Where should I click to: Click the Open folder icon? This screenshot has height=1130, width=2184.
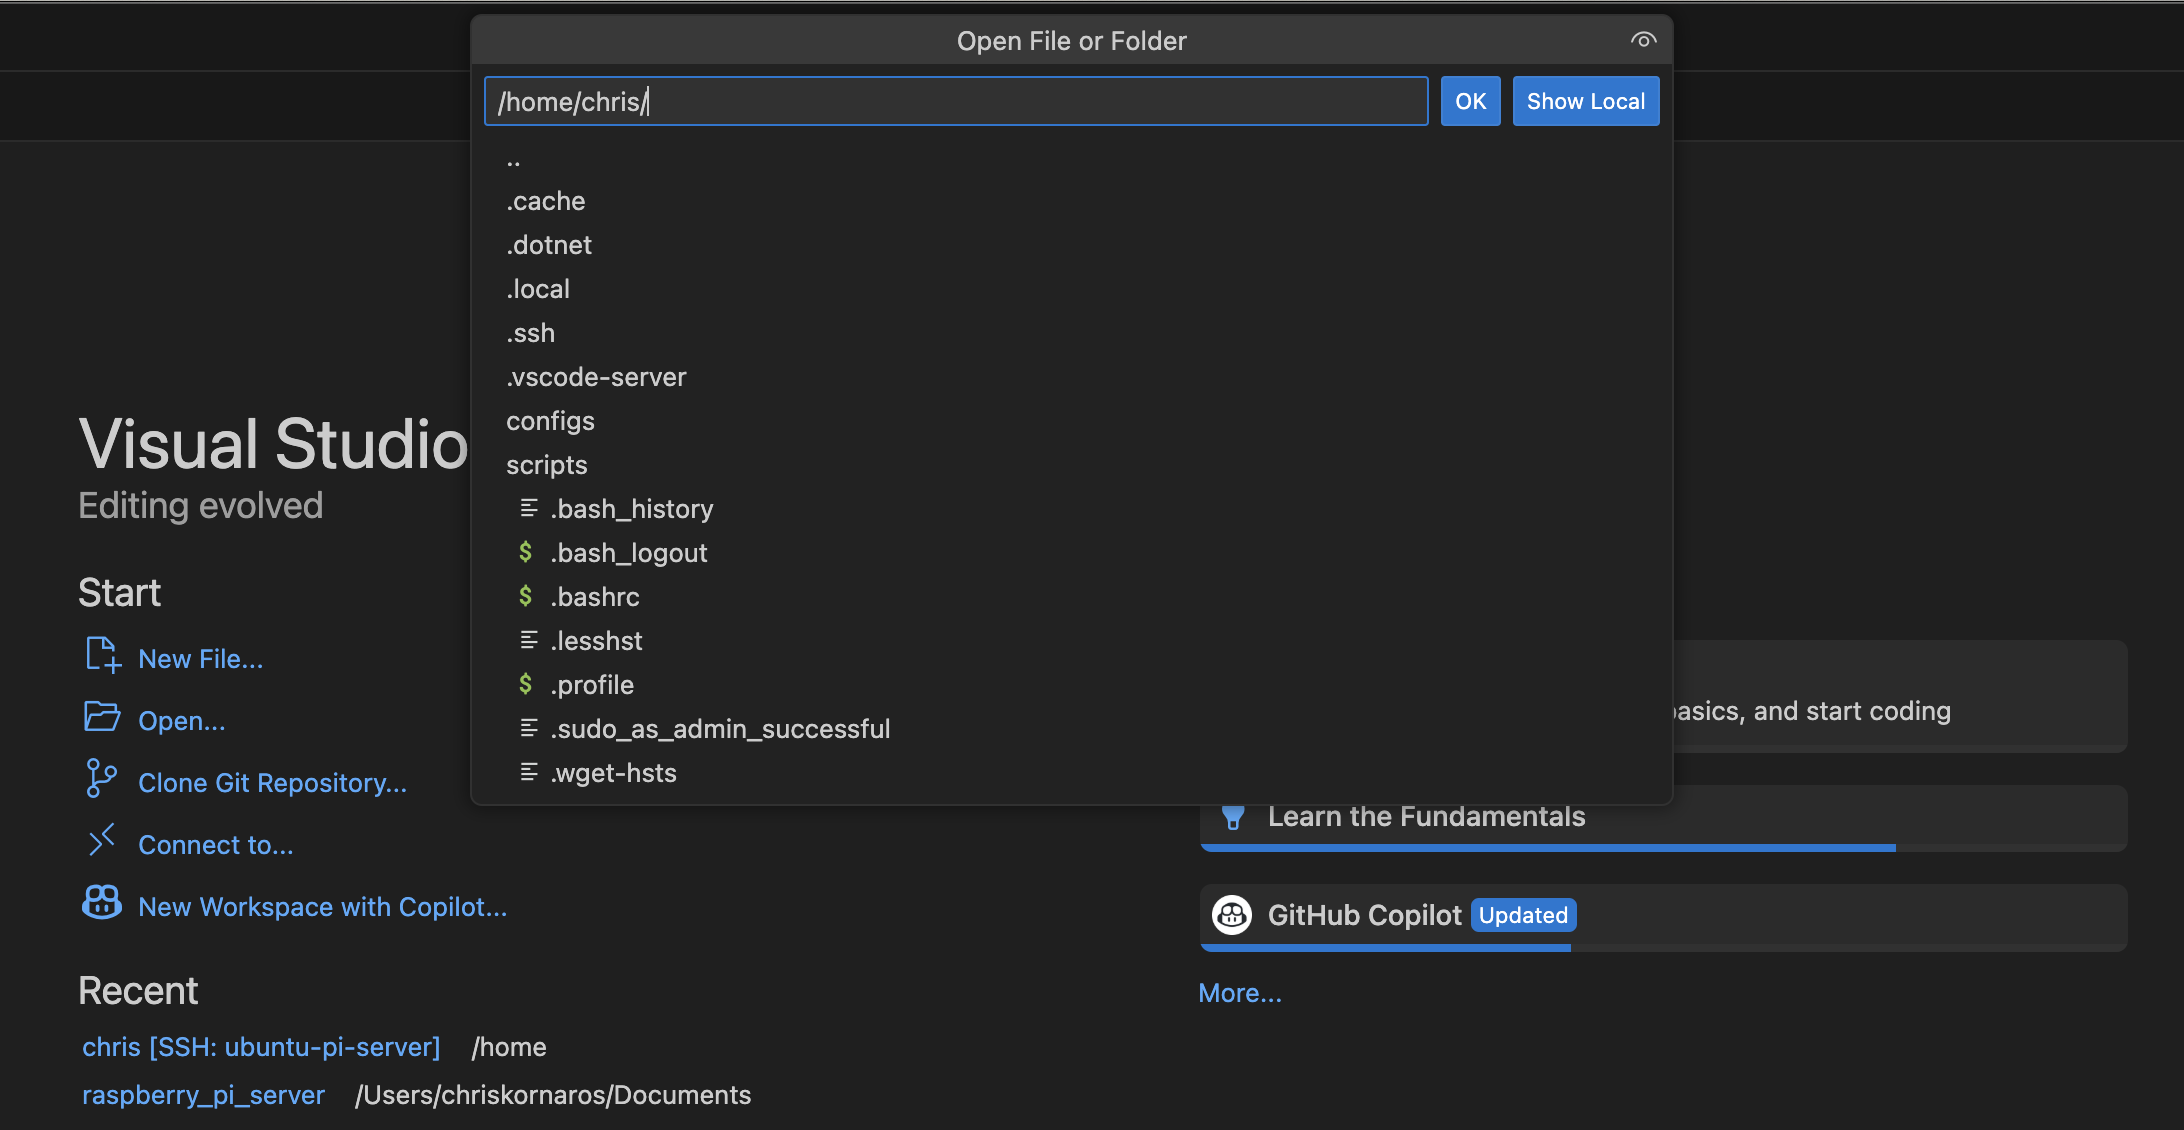tap(102, 717)
